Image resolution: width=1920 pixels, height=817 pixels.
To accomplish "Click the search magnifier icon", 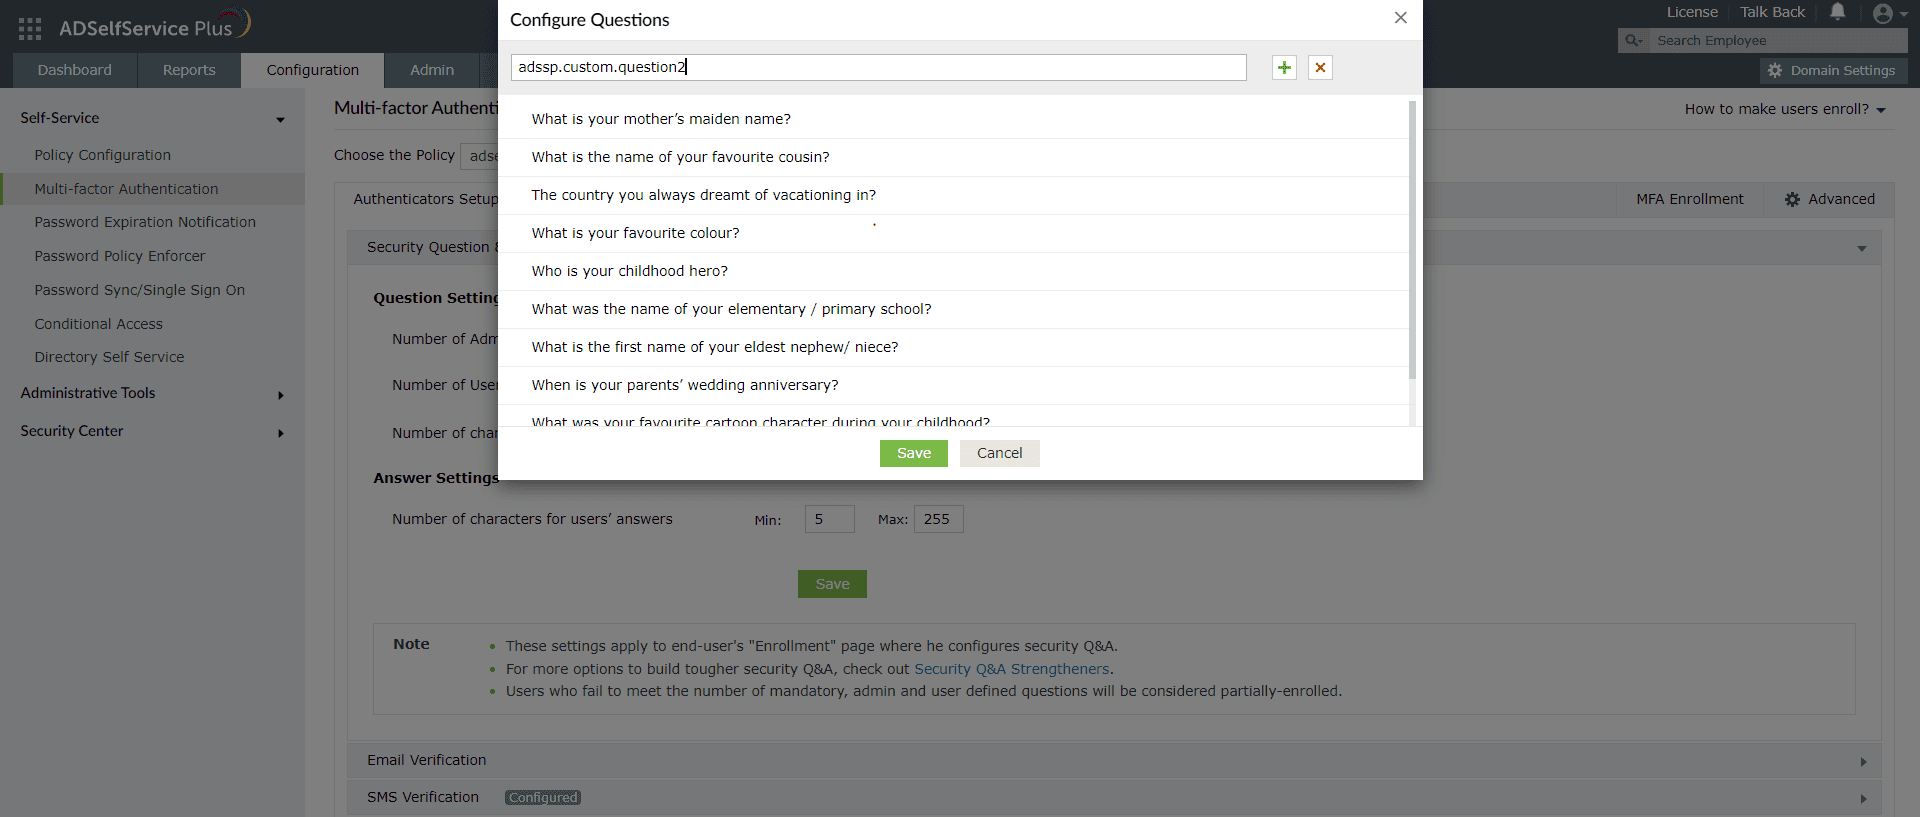I will point(1633,40).
